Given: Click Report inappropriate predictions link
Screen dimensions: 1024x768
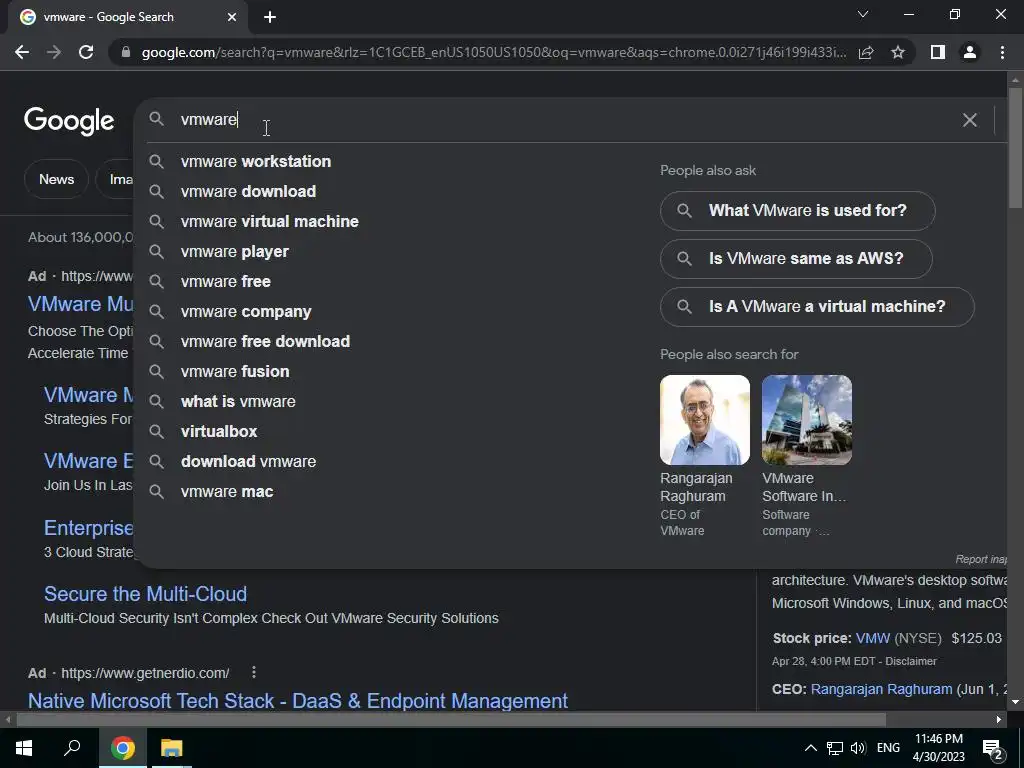Looking at the screenshot, I should pyautogui.click(x=982, y=559).
